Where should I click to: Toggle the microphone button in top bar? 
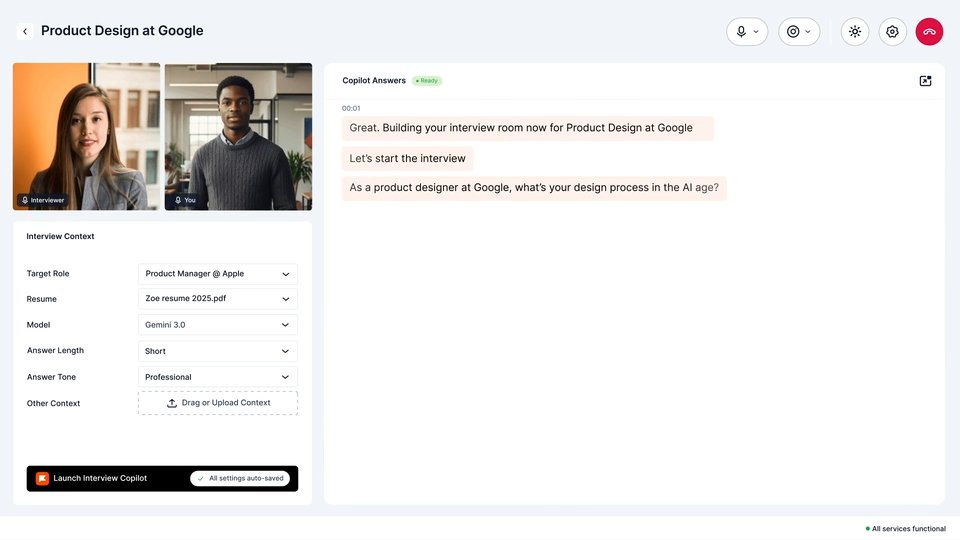coord(741,31)
